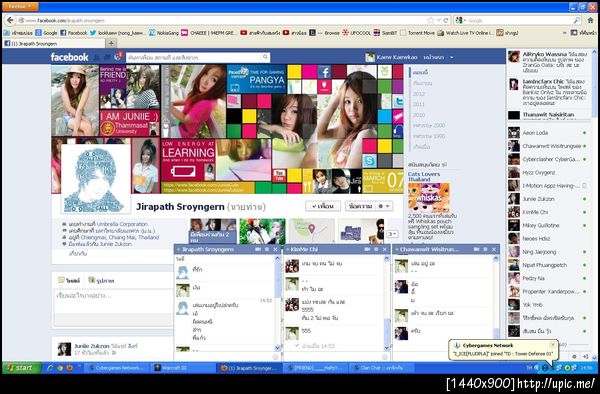This screenshot has height=394, width=600.
Task: Open the Facebook messages icon in header
Action: [x=107, y=57]
